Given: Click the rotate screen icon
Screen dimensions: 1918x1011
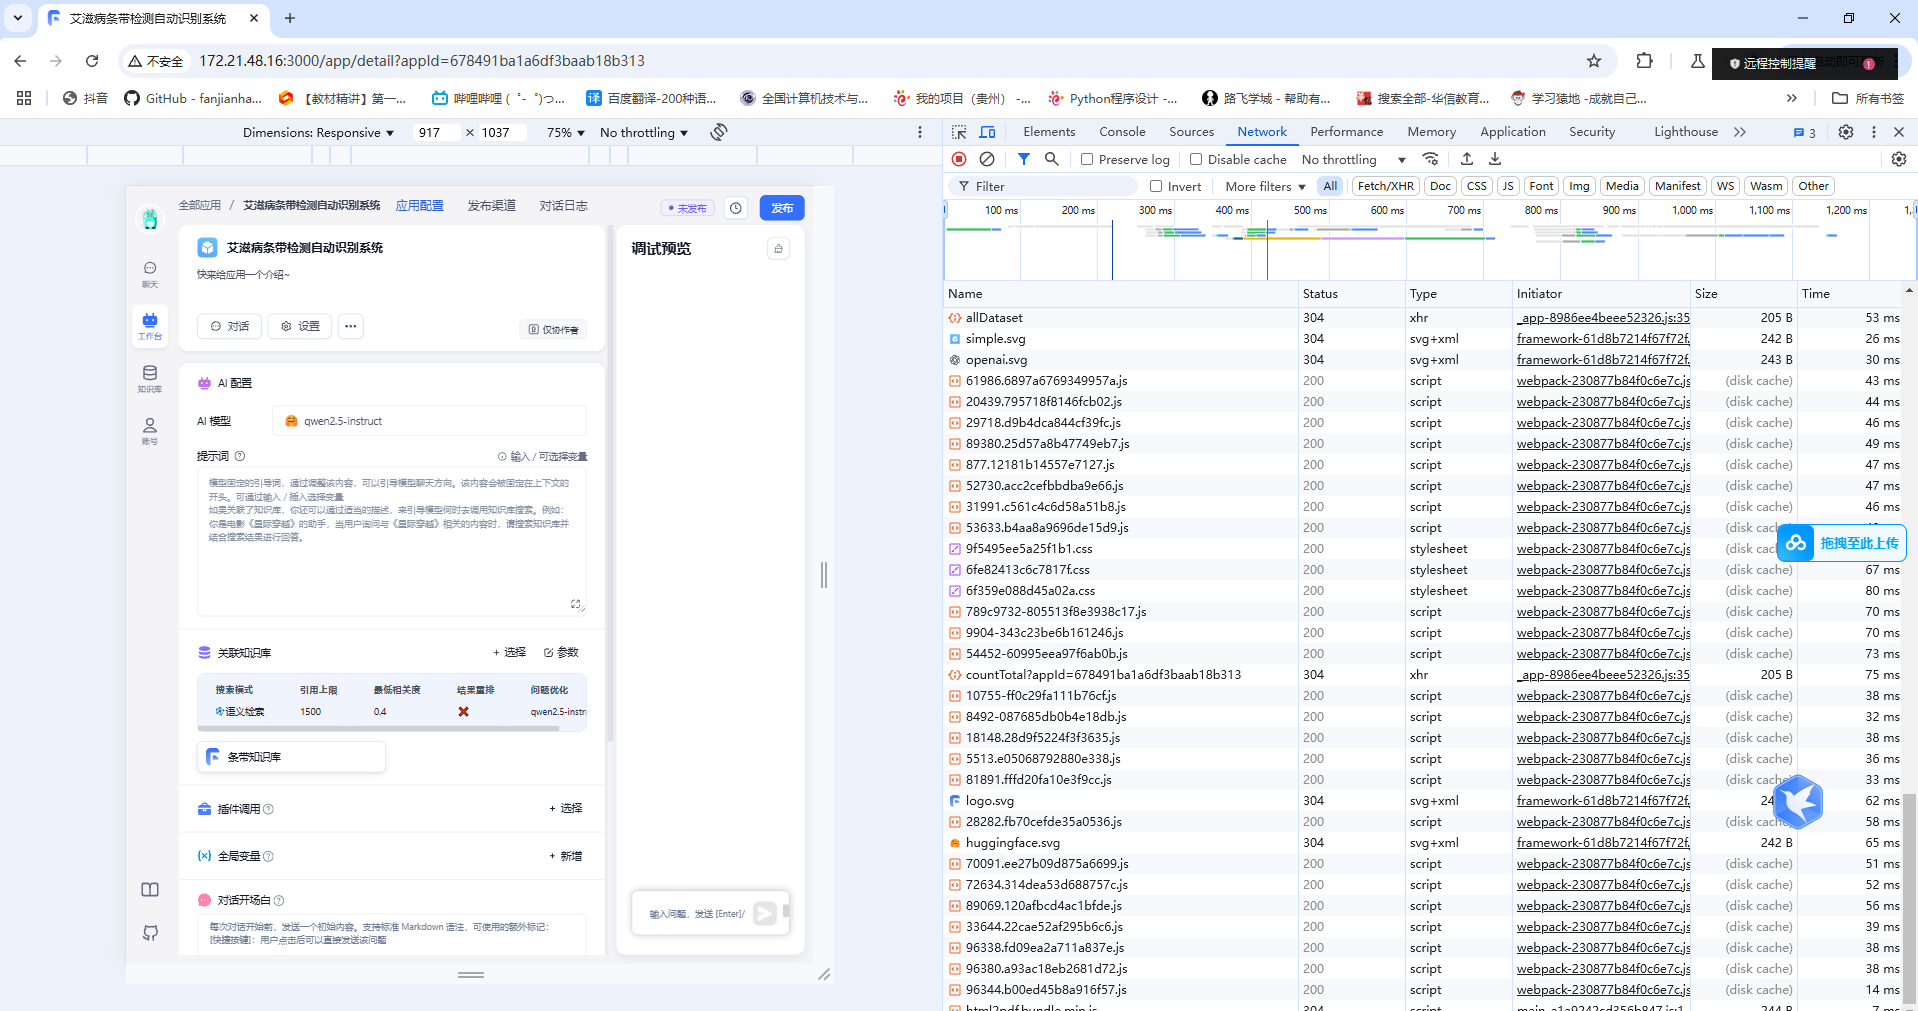Looking at the screenshot, I should coord(719,132).
